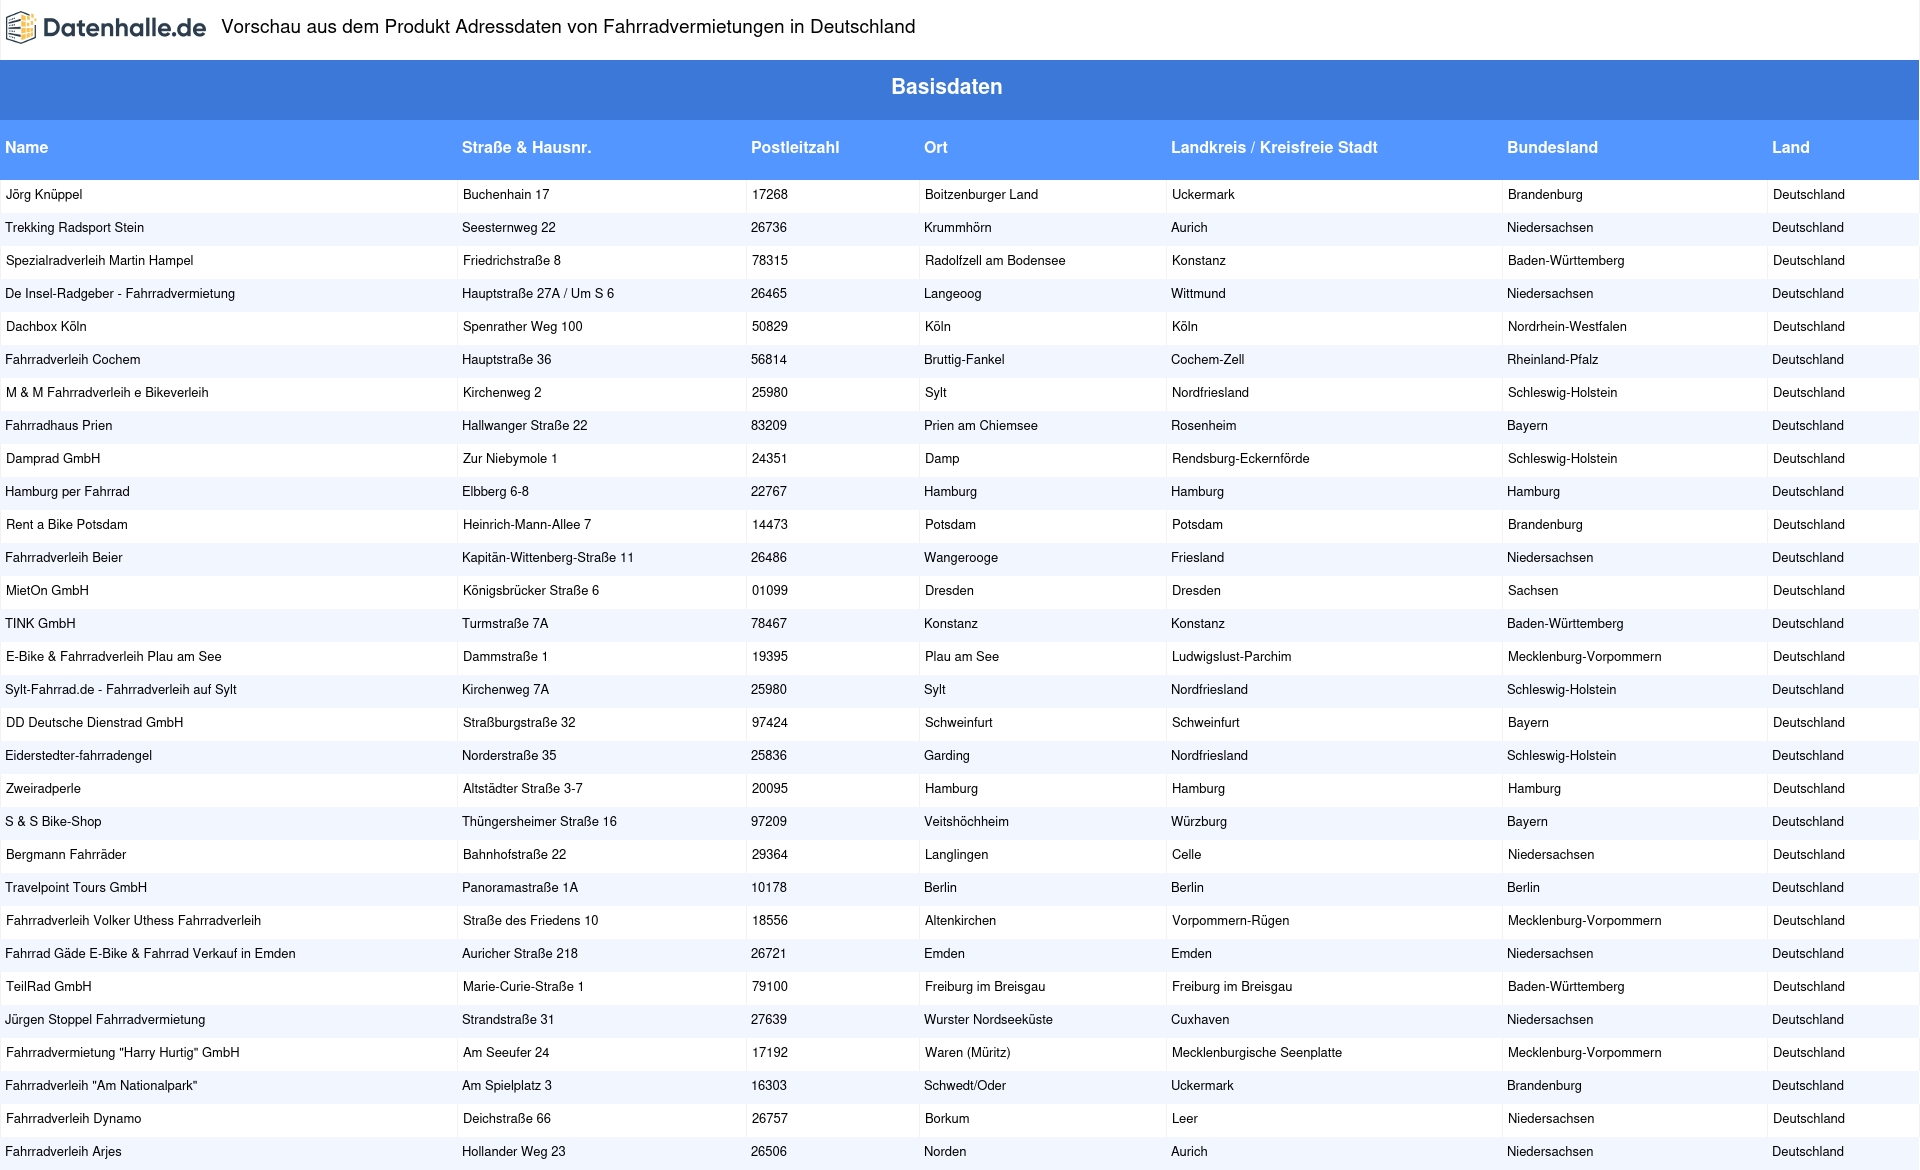Click the Postleitzahl column header
This screenshot has width=1920, height=1170.
(795, 147)
